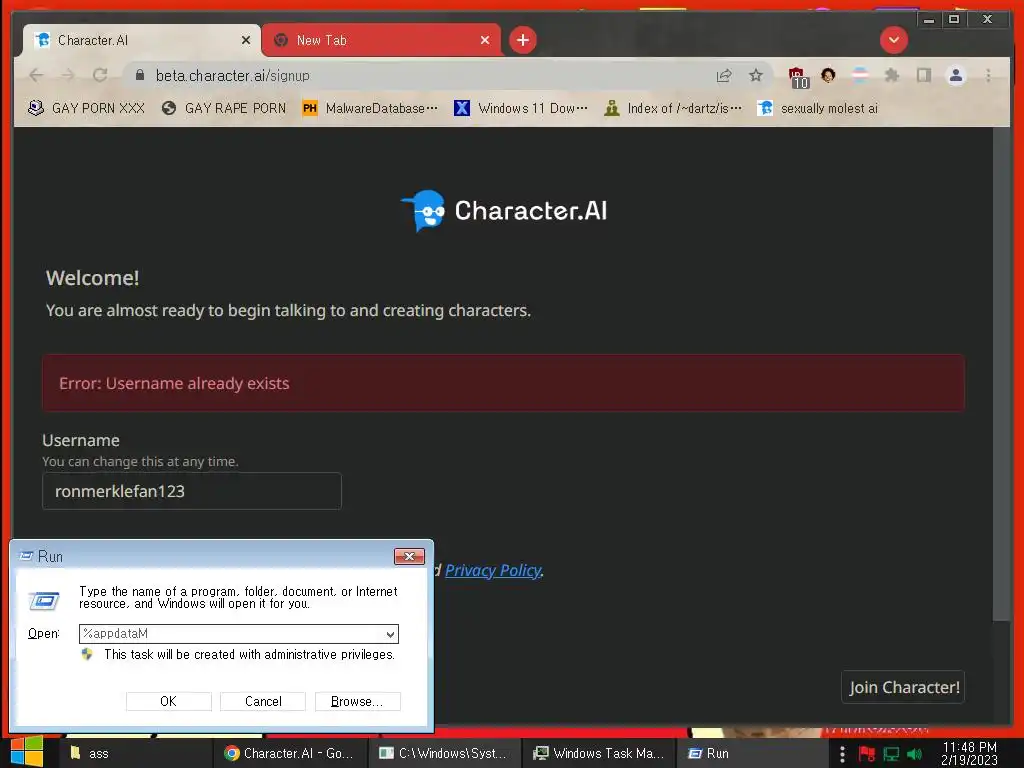Click the 'Error: Username already exists' text
This screenshot has width=1024, height=768.
174,383
